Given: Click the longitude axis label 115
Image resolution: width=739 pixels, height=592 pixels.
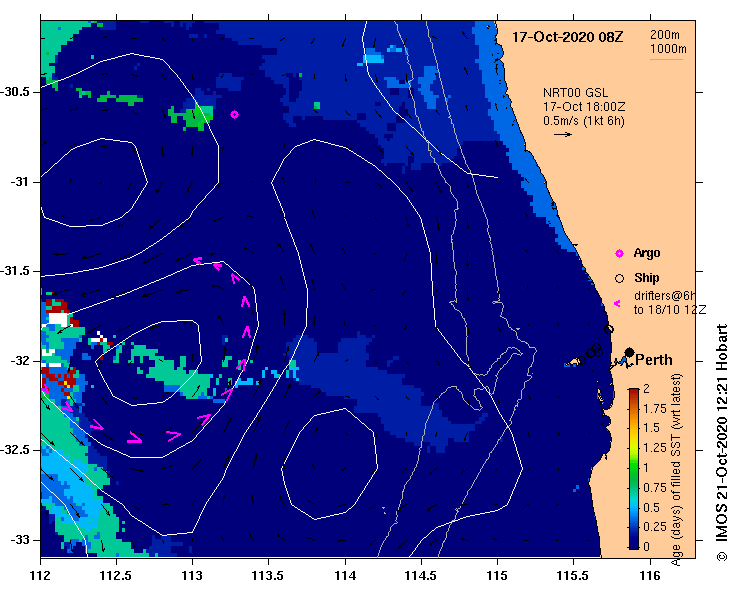Looking at the screenshot, I should coord(497,576).
